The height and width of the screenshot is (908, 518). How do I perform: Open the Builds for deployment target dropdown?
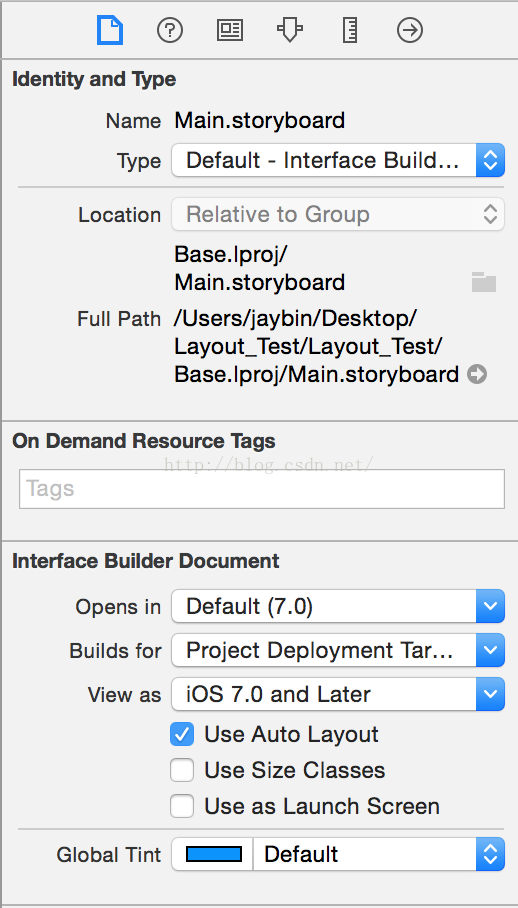click(338, 650)
